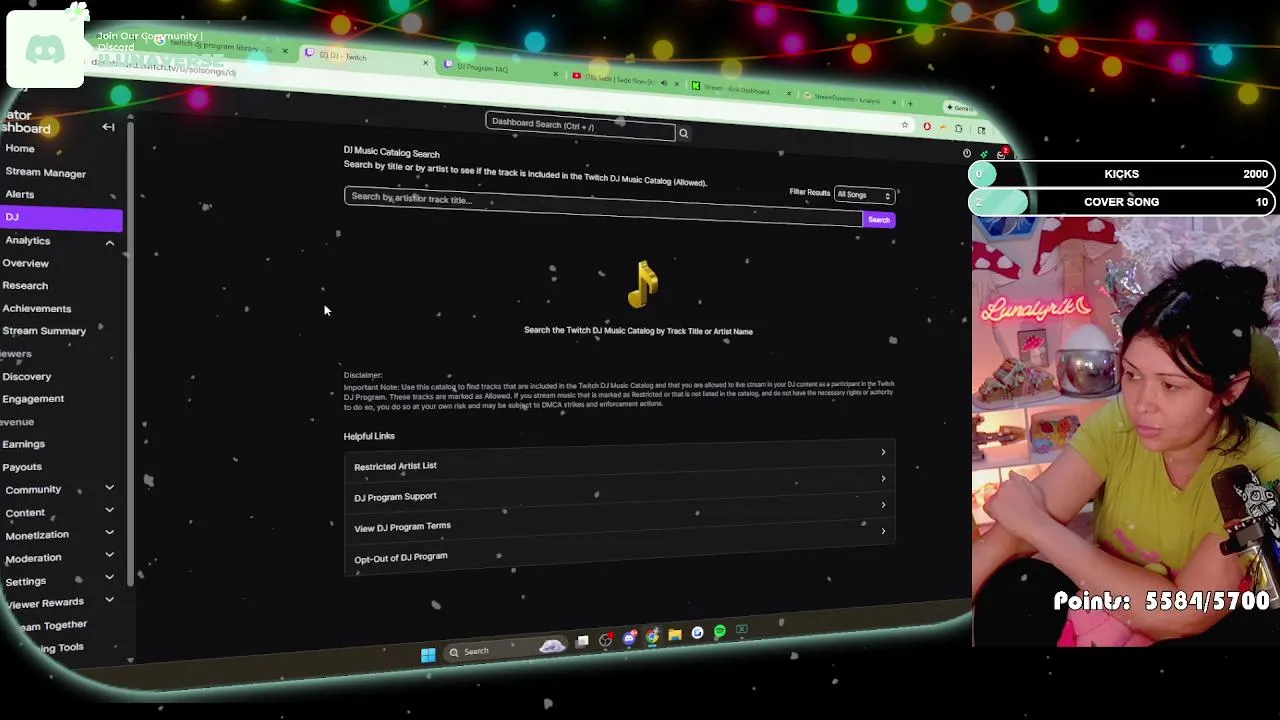Click the Dashboard Search magnifier icon
The height and width of the screenshot is (720, 1280).
click(x=683, y=133)
